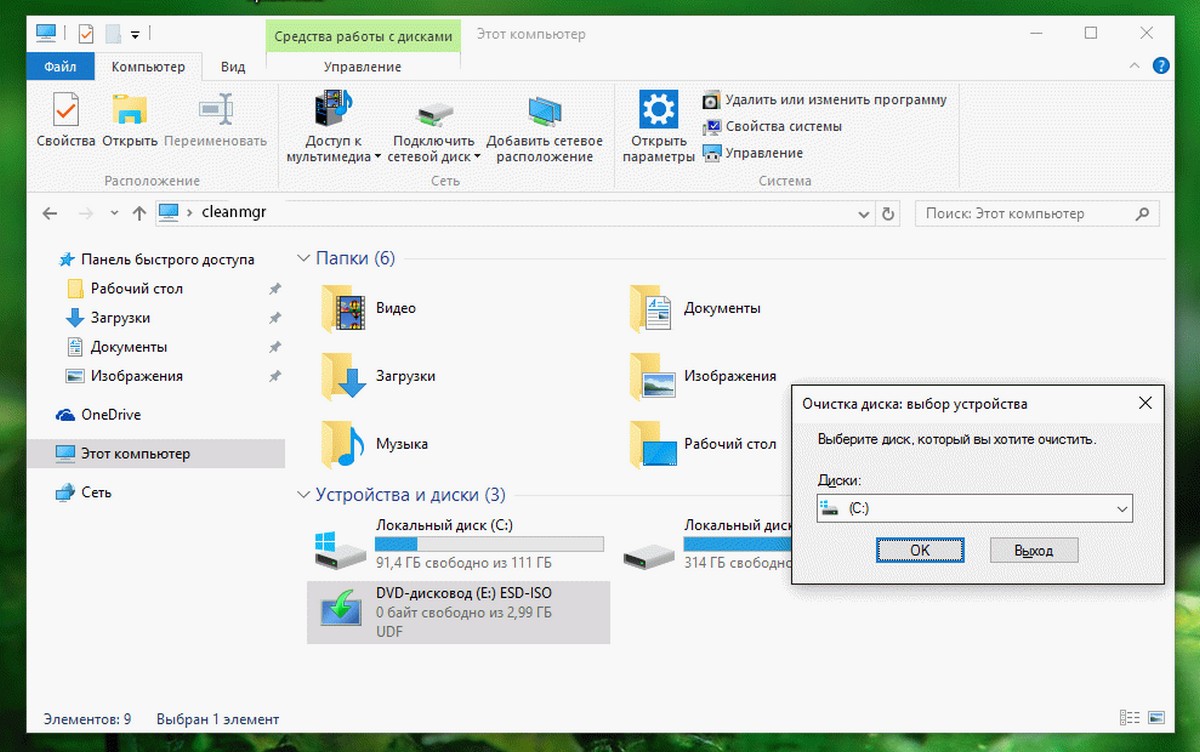Screen dimensions: 1200x752
Task: Collapse the Папки (6) section
Action: click(x=304, y=259)
